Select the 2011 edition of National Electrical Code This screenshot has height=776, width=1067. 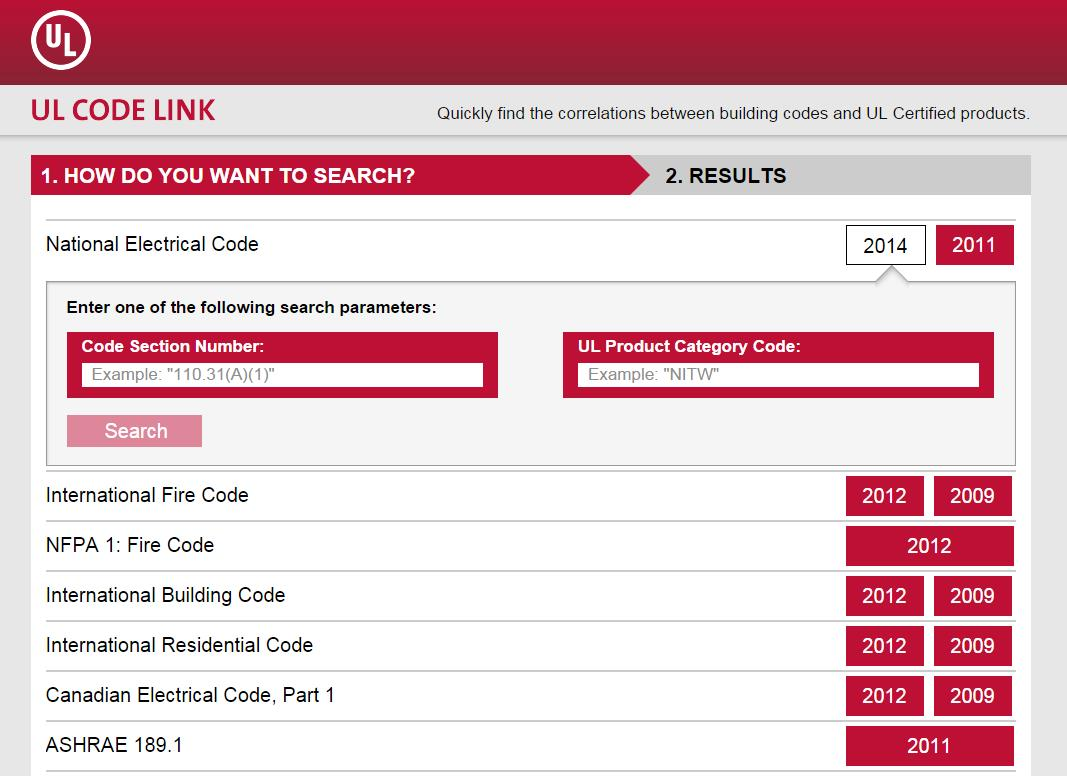point(975,244)
